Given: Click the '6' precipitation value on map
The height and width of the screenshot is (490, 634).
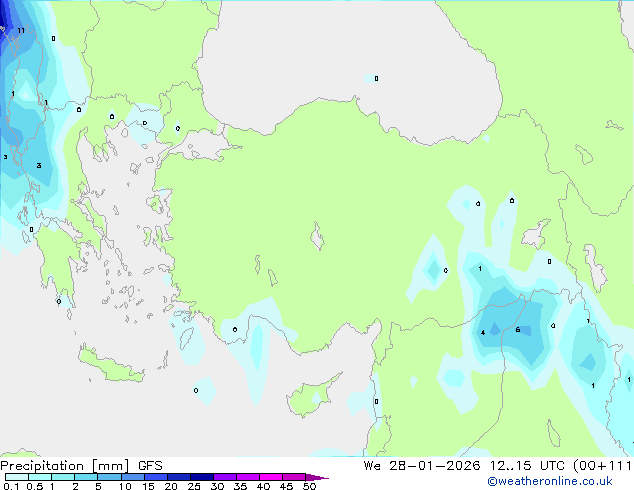Looking at the screenshot, I should [518, 330].
